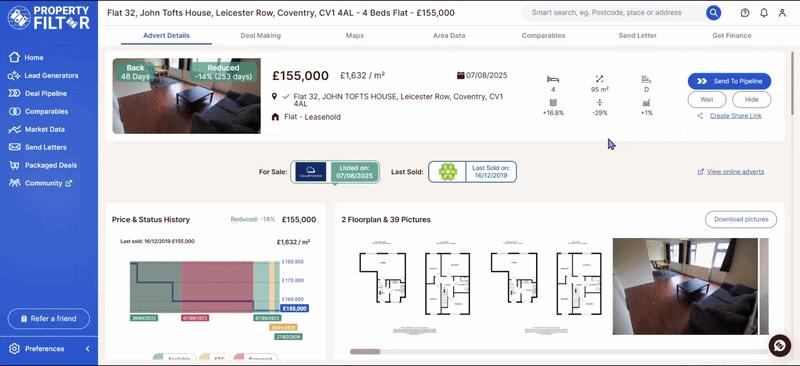Click the share icon beside Create Share Link

click(x=701, y=116)
